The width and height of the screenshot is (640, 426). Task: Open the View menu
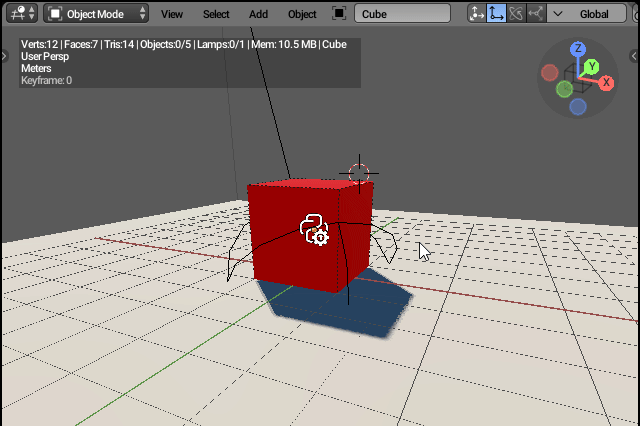tap(172, 14)
